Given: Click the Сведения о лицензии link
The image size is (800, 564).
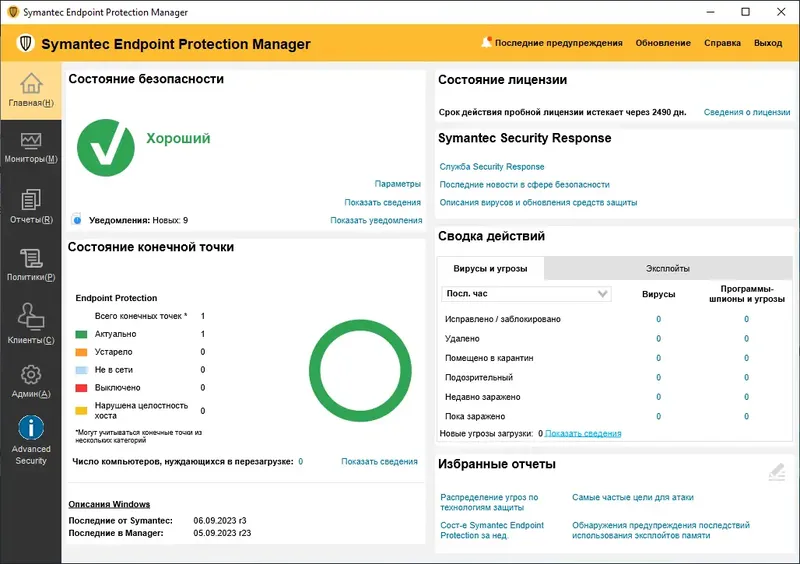Looking at the screenshot, I should click(747, 112).
